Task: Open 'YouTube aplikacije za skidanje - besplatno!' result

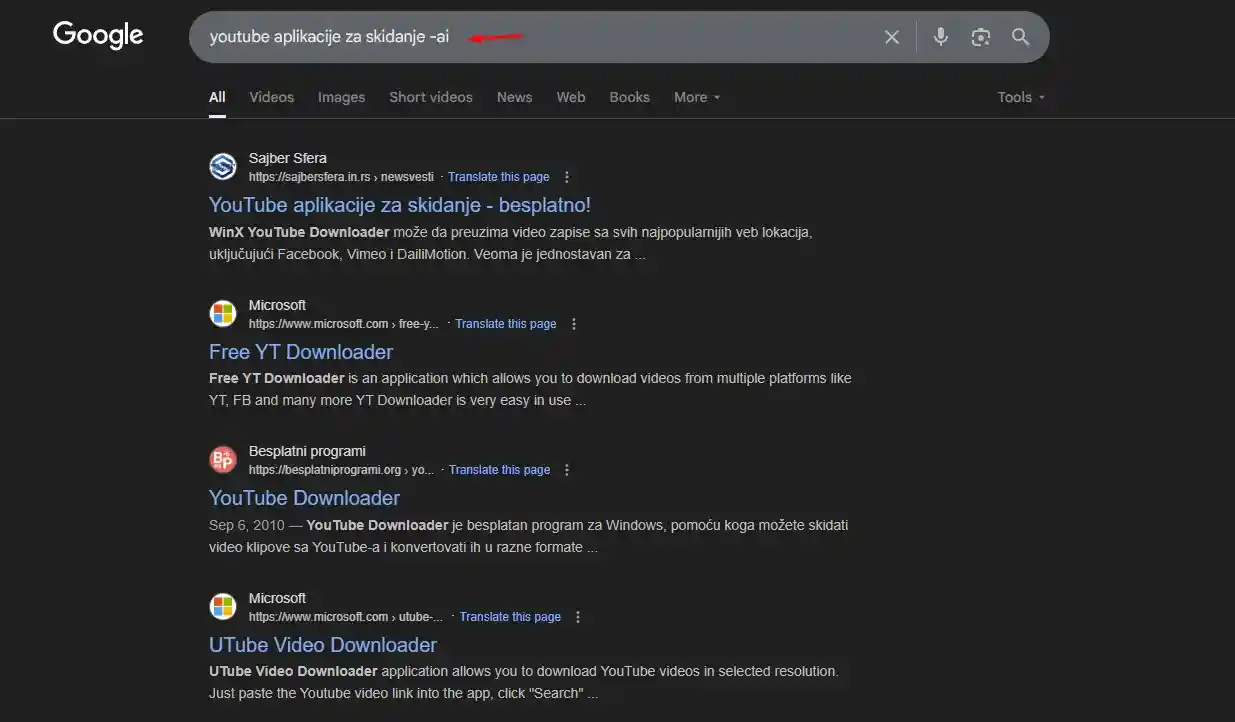Action: coord(400,205)
